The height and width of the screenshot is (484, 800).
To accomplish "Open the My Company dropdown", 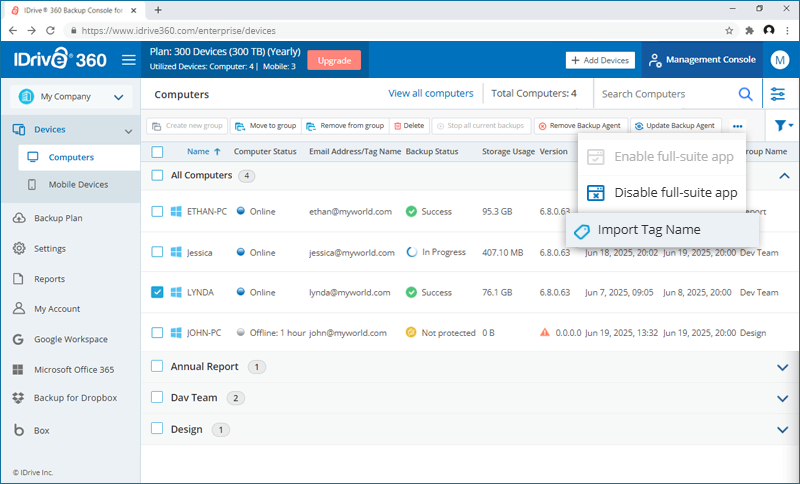I will [71, 96].
